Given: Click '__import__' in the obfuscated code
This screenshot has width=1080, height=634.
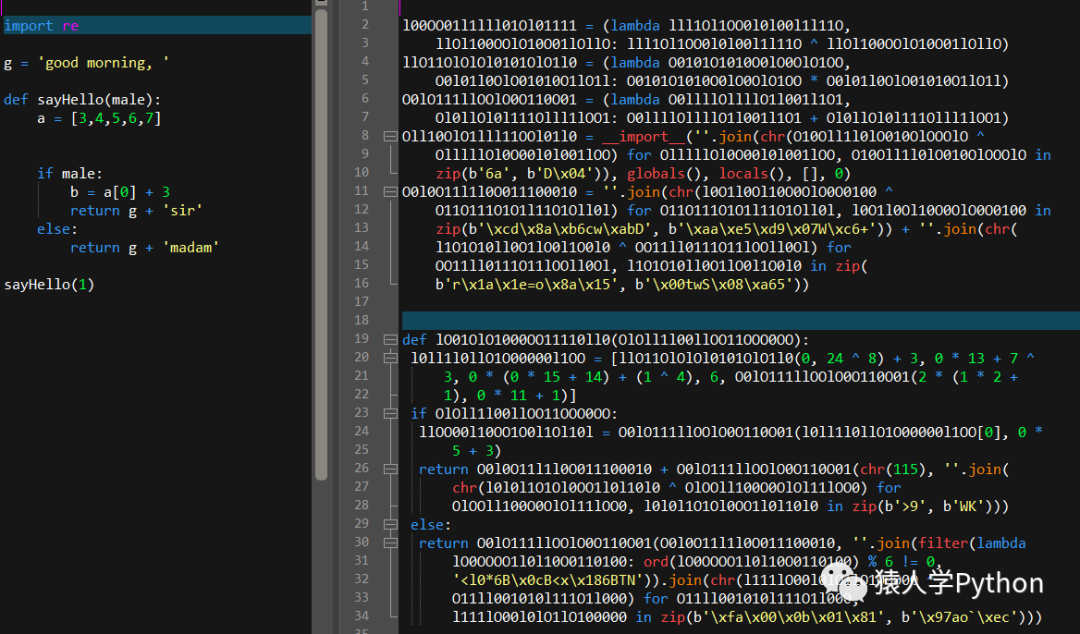Looking at the screenshot, I should point(643,136).
